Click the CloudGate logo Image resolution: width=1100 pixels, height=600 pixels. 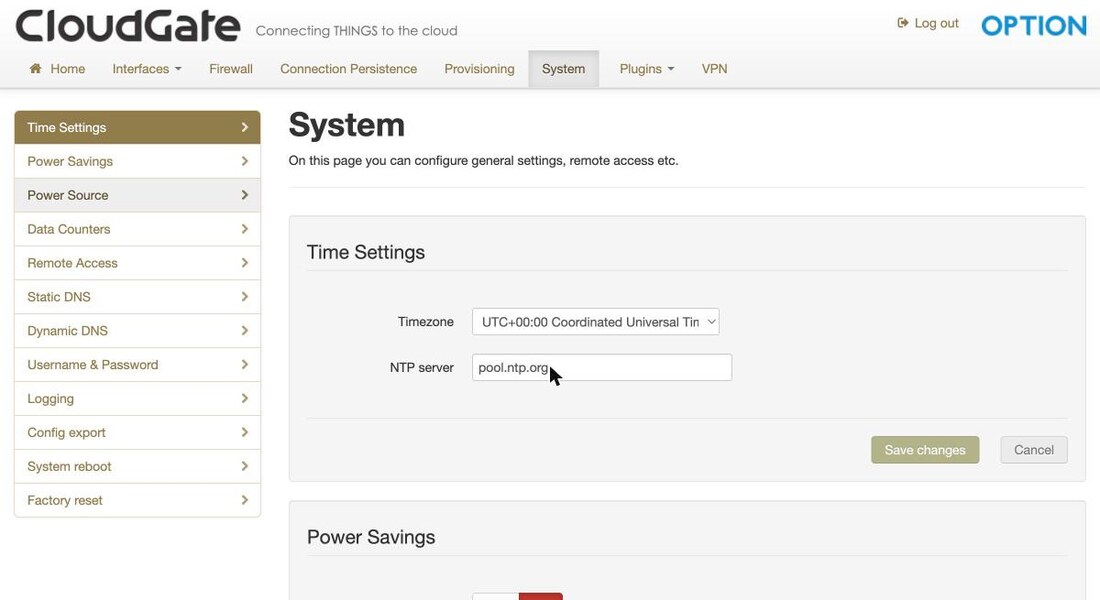tap(128, 27)
